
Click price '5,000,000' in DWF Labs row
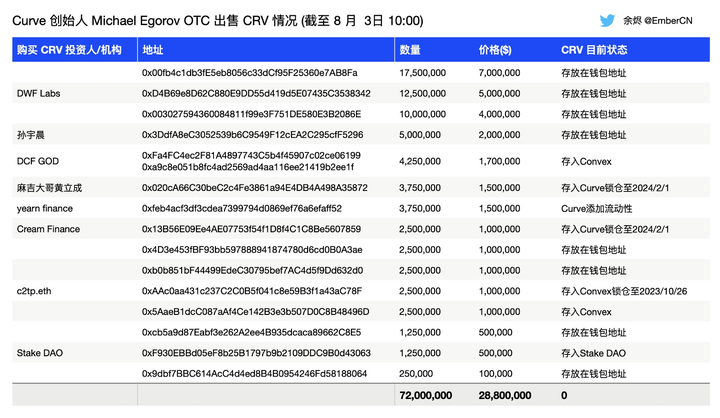point(500,94)
